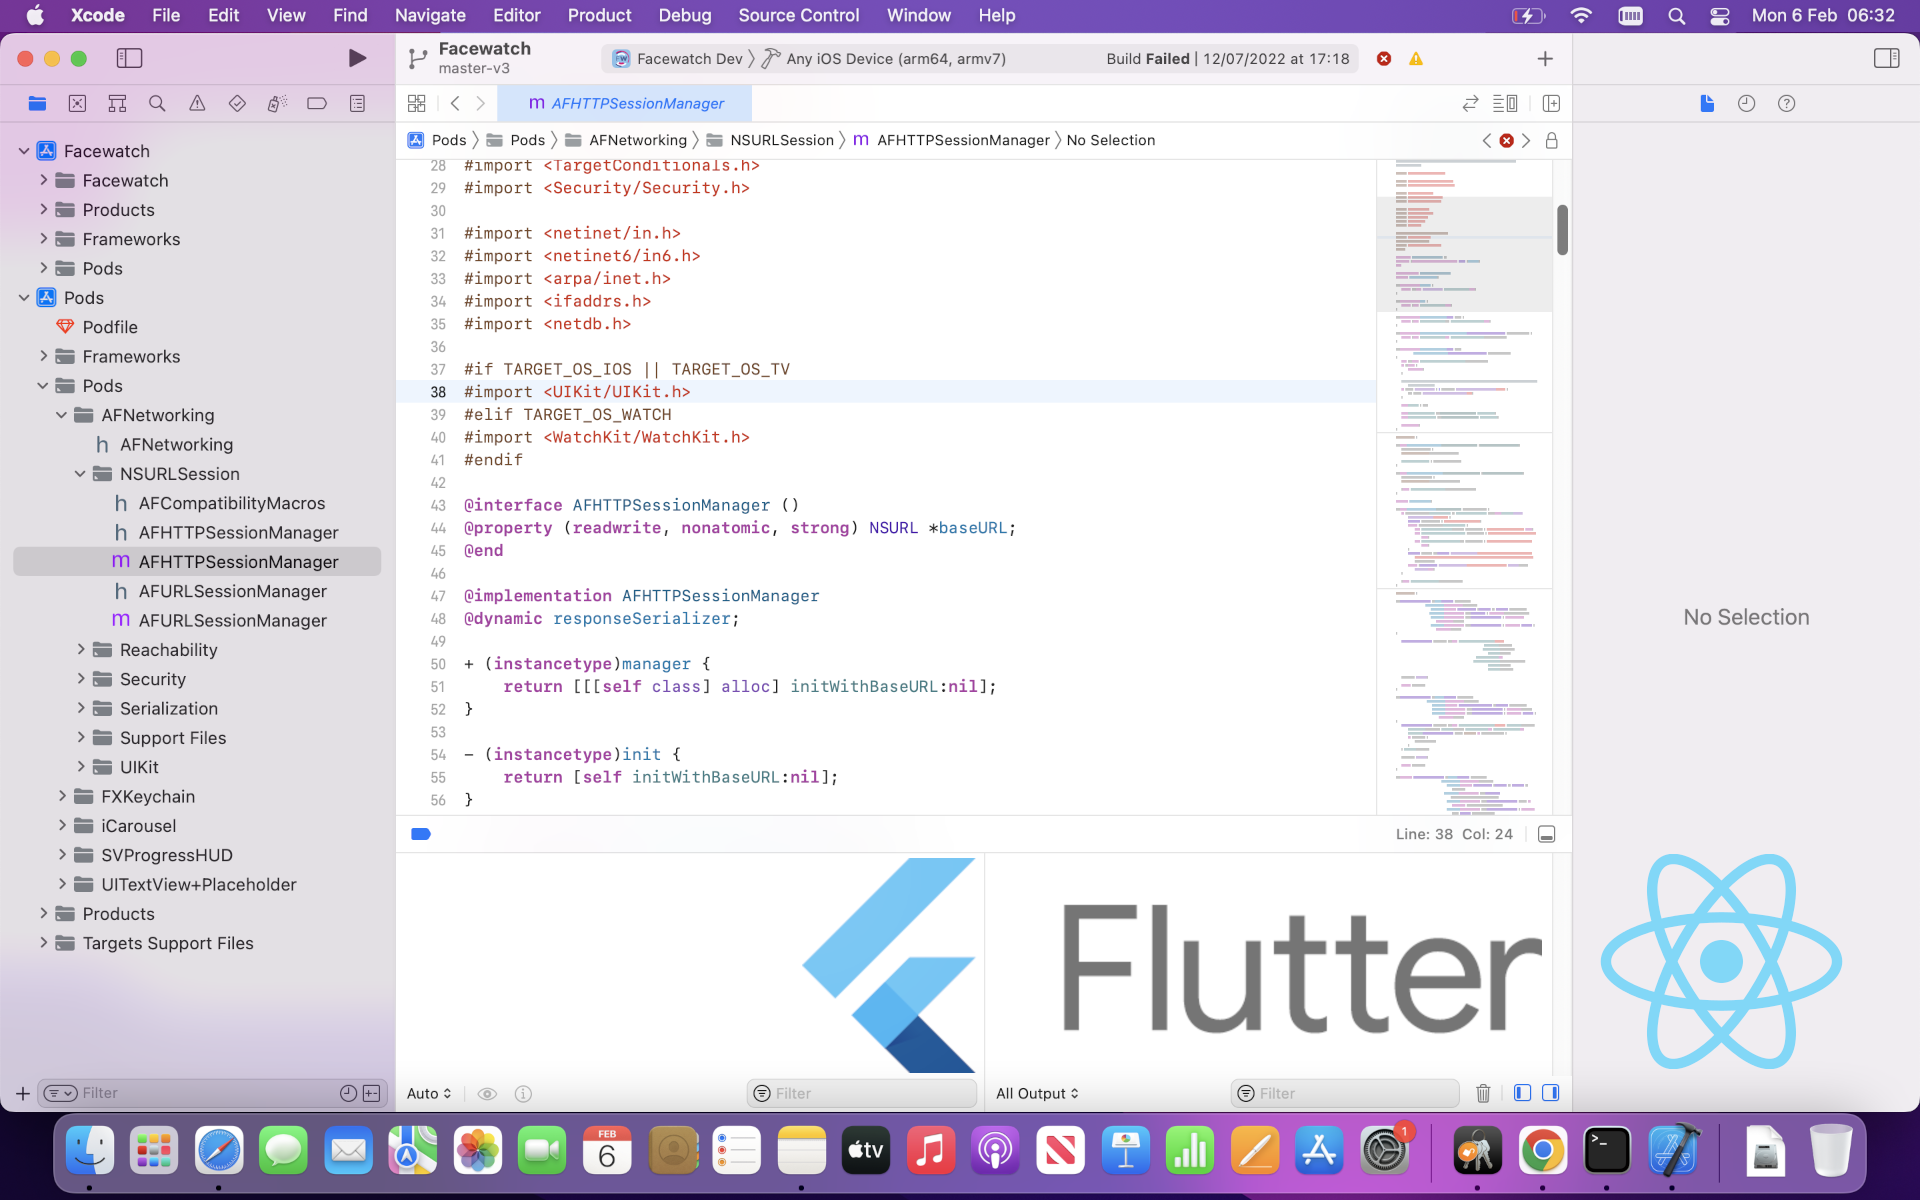This screenshot has width=1920, height=1200.
Task: Show the File inspector
Action: (x=1707, y=103)
